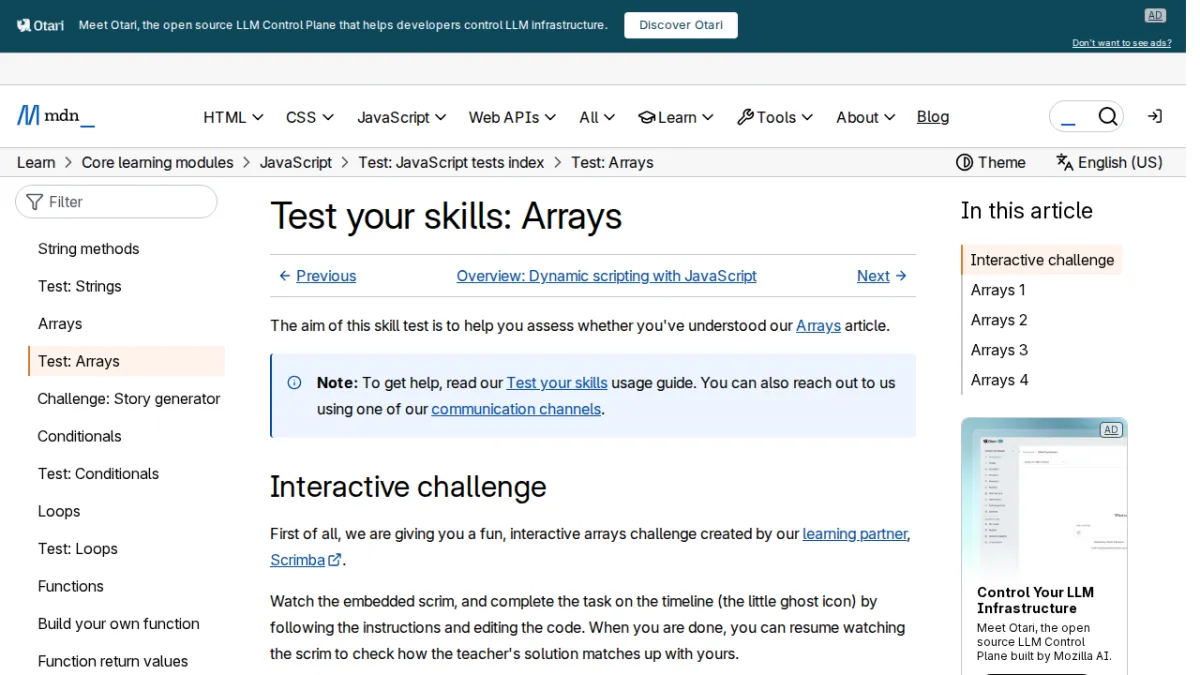The width and height of the screenshot is (1200, 675).
Task: Go to the Previous article
Action: coord(317,276)
